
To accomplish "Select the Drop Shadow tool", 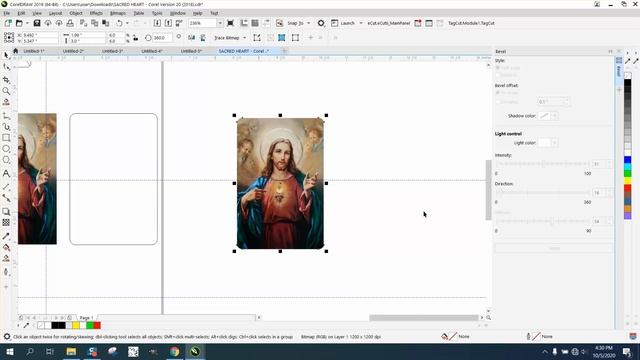I will coord(6,211).
